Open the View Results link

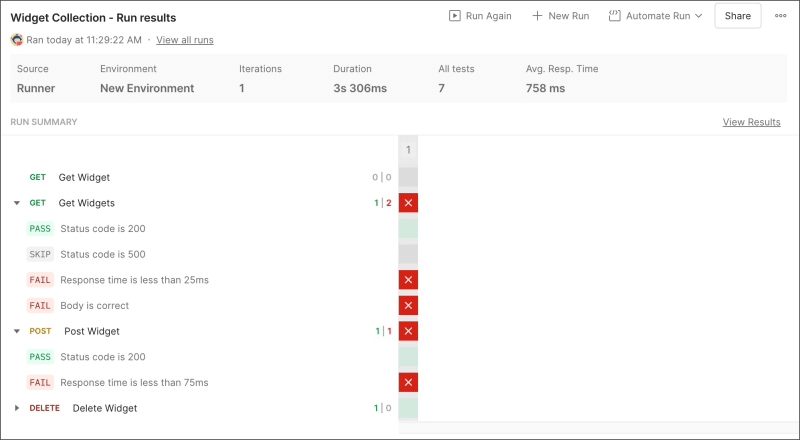[752, 122]
